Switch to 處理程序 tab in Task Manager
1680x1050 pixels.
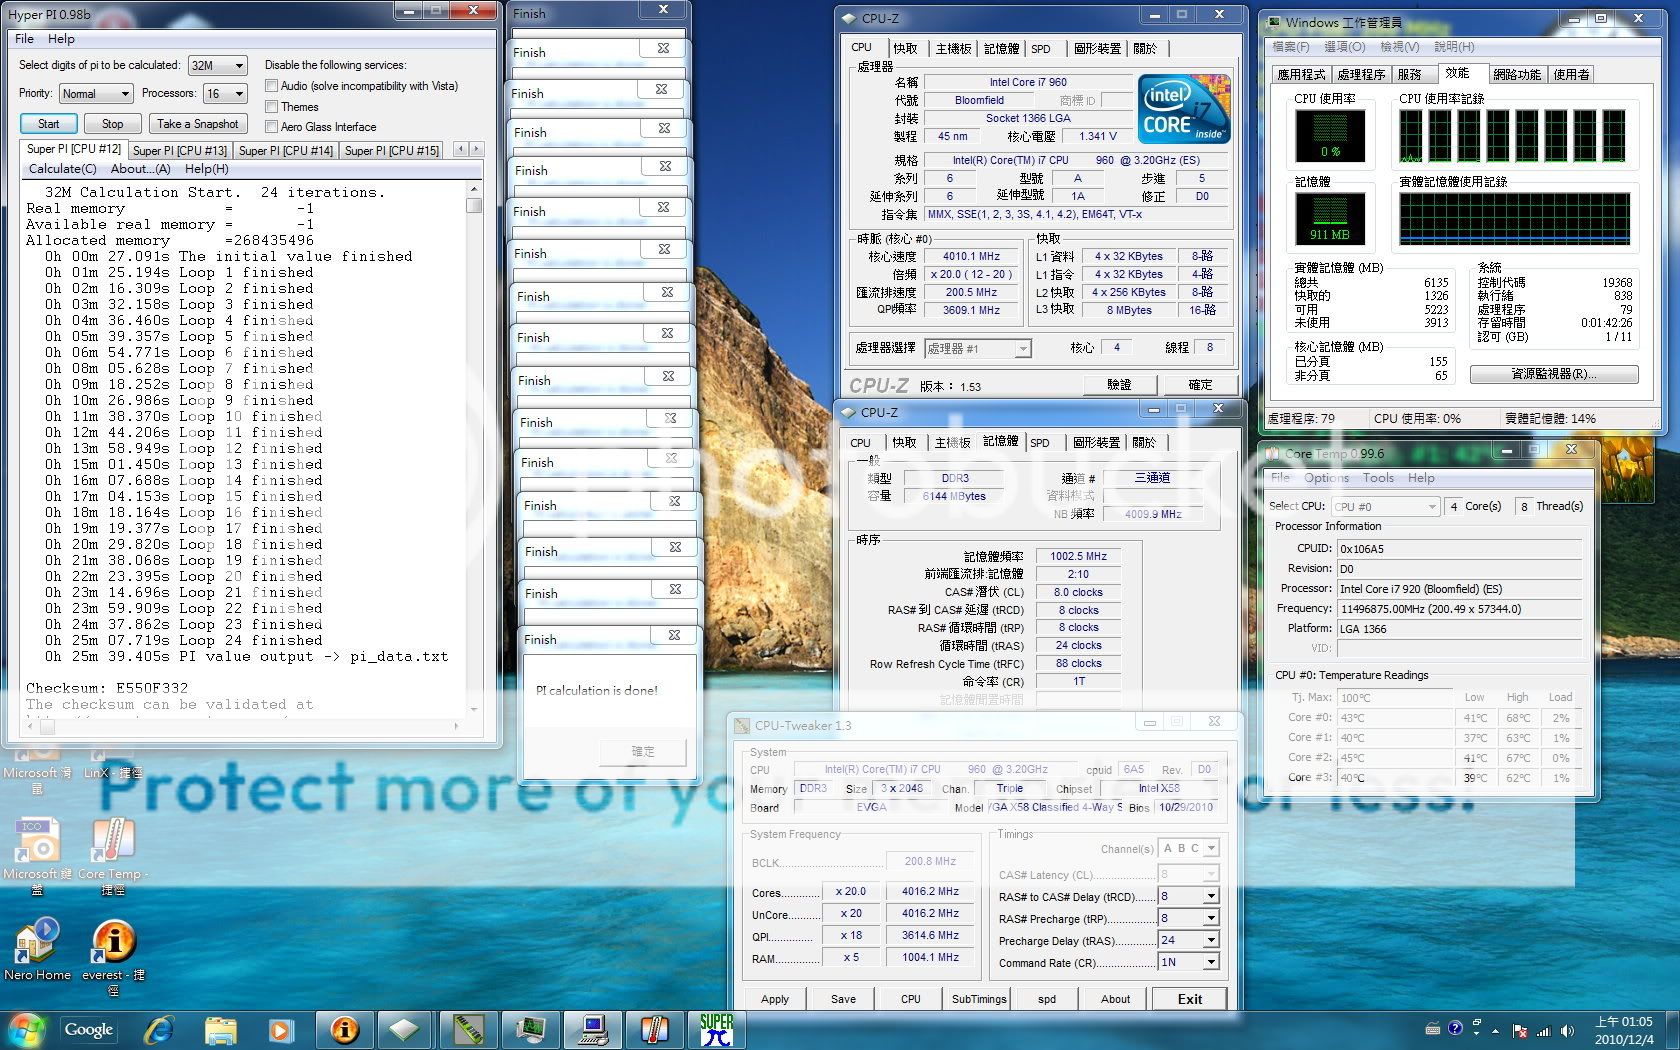tap(1361, 75)
